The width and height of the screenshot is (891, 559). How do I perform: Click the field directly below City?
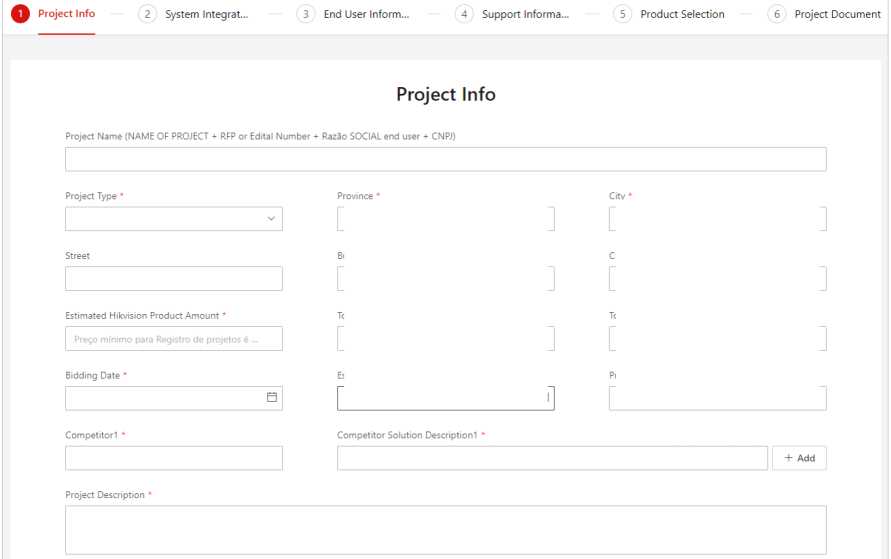click(x=717, y=279)
